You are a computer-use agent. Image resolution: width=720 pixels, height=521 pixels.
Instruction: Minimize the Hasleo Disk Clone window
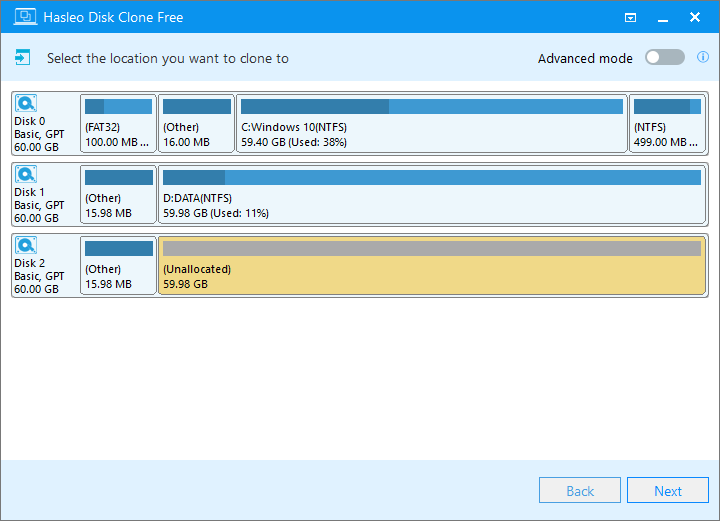tap(663, 18)
